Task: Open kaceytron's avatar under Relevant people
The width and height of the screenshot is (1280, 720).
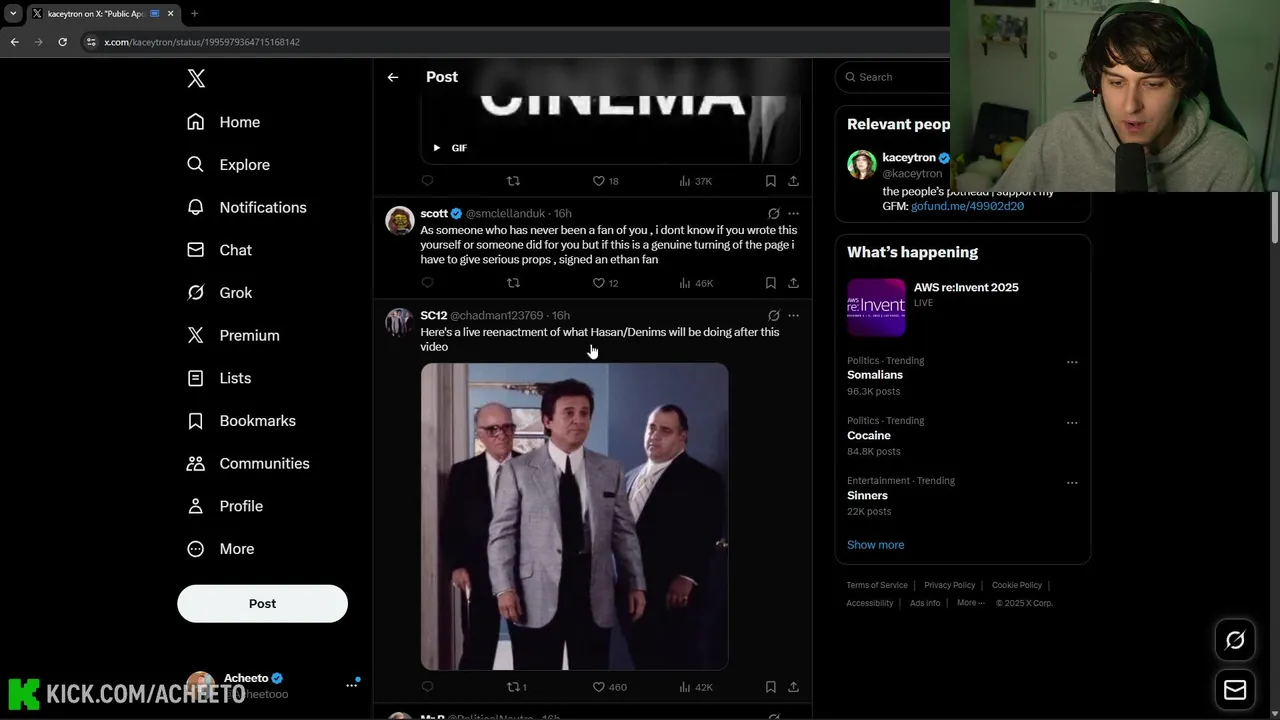Action: click(x=862, y=165)
